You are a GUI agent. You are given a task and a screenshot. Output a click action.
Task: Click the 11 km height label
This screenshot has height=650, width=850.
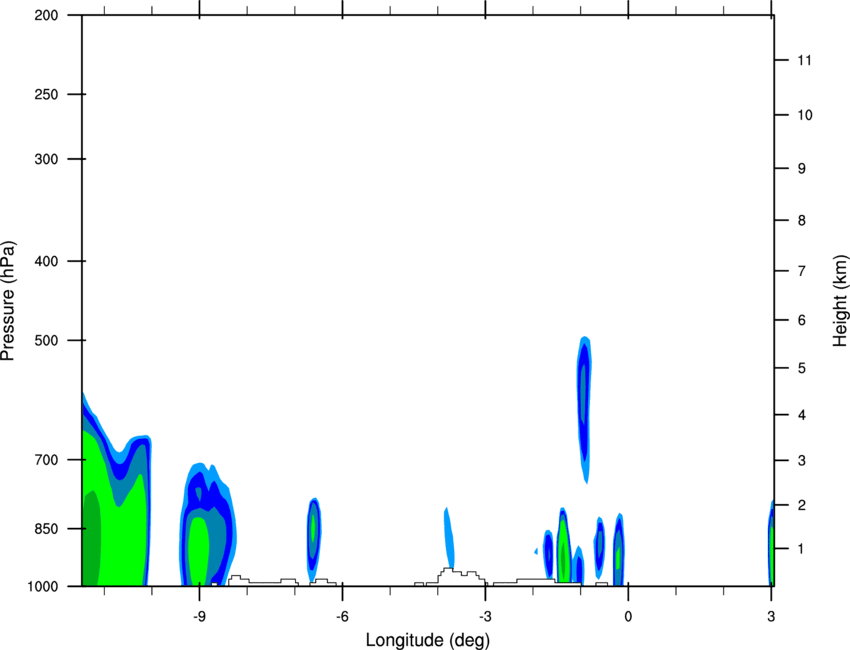pos(804,60)
